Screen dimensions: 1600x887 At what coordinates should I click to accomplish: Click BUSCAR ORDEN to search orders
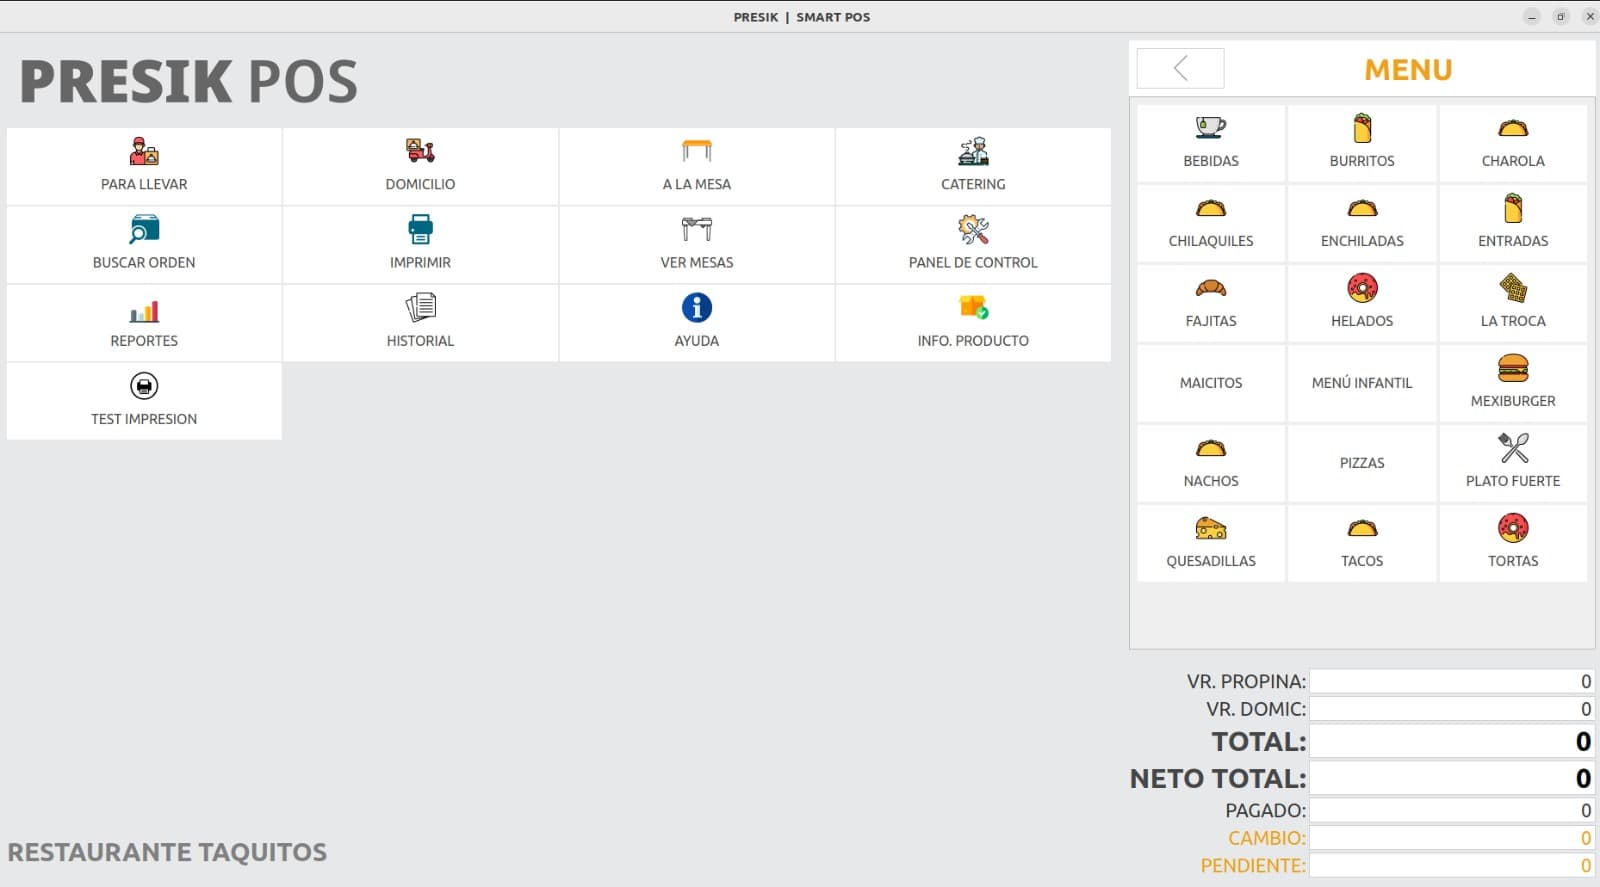point(144,245)
